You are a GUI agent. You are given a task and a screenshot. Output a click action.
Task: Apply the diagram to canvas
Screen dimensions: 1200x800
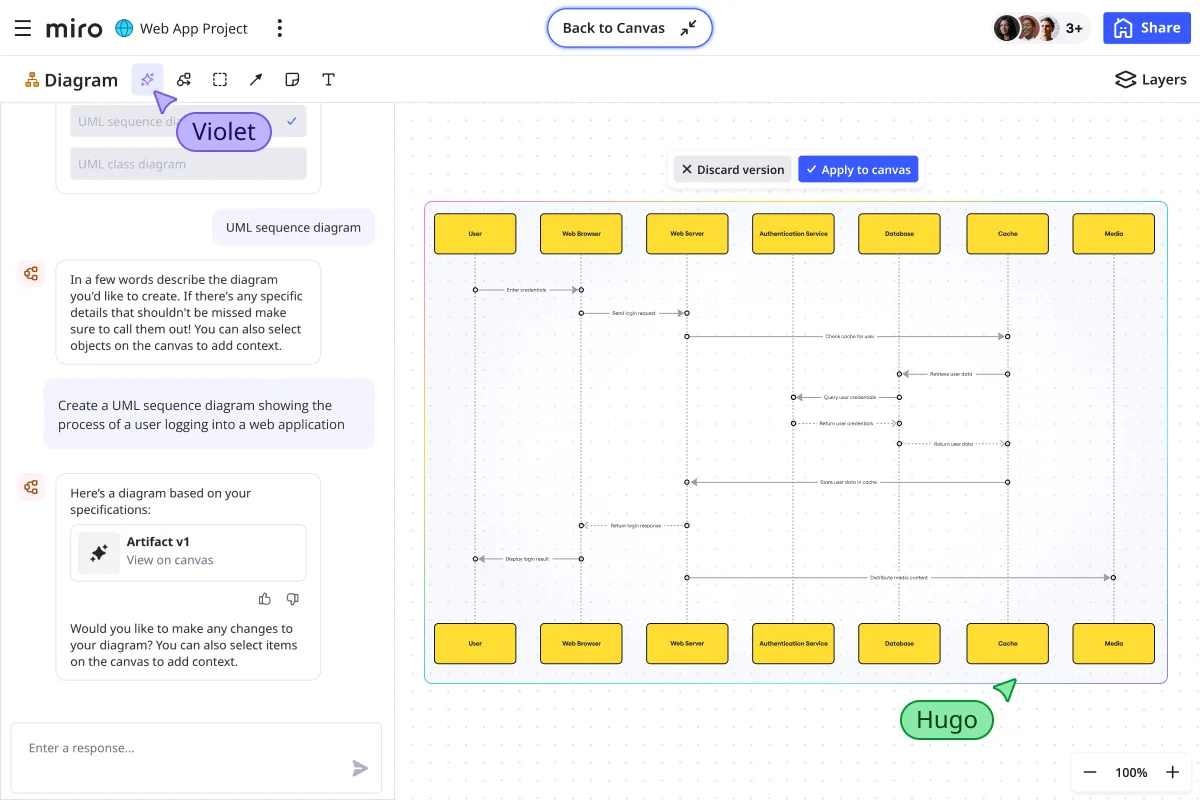(x=858, y=170)
